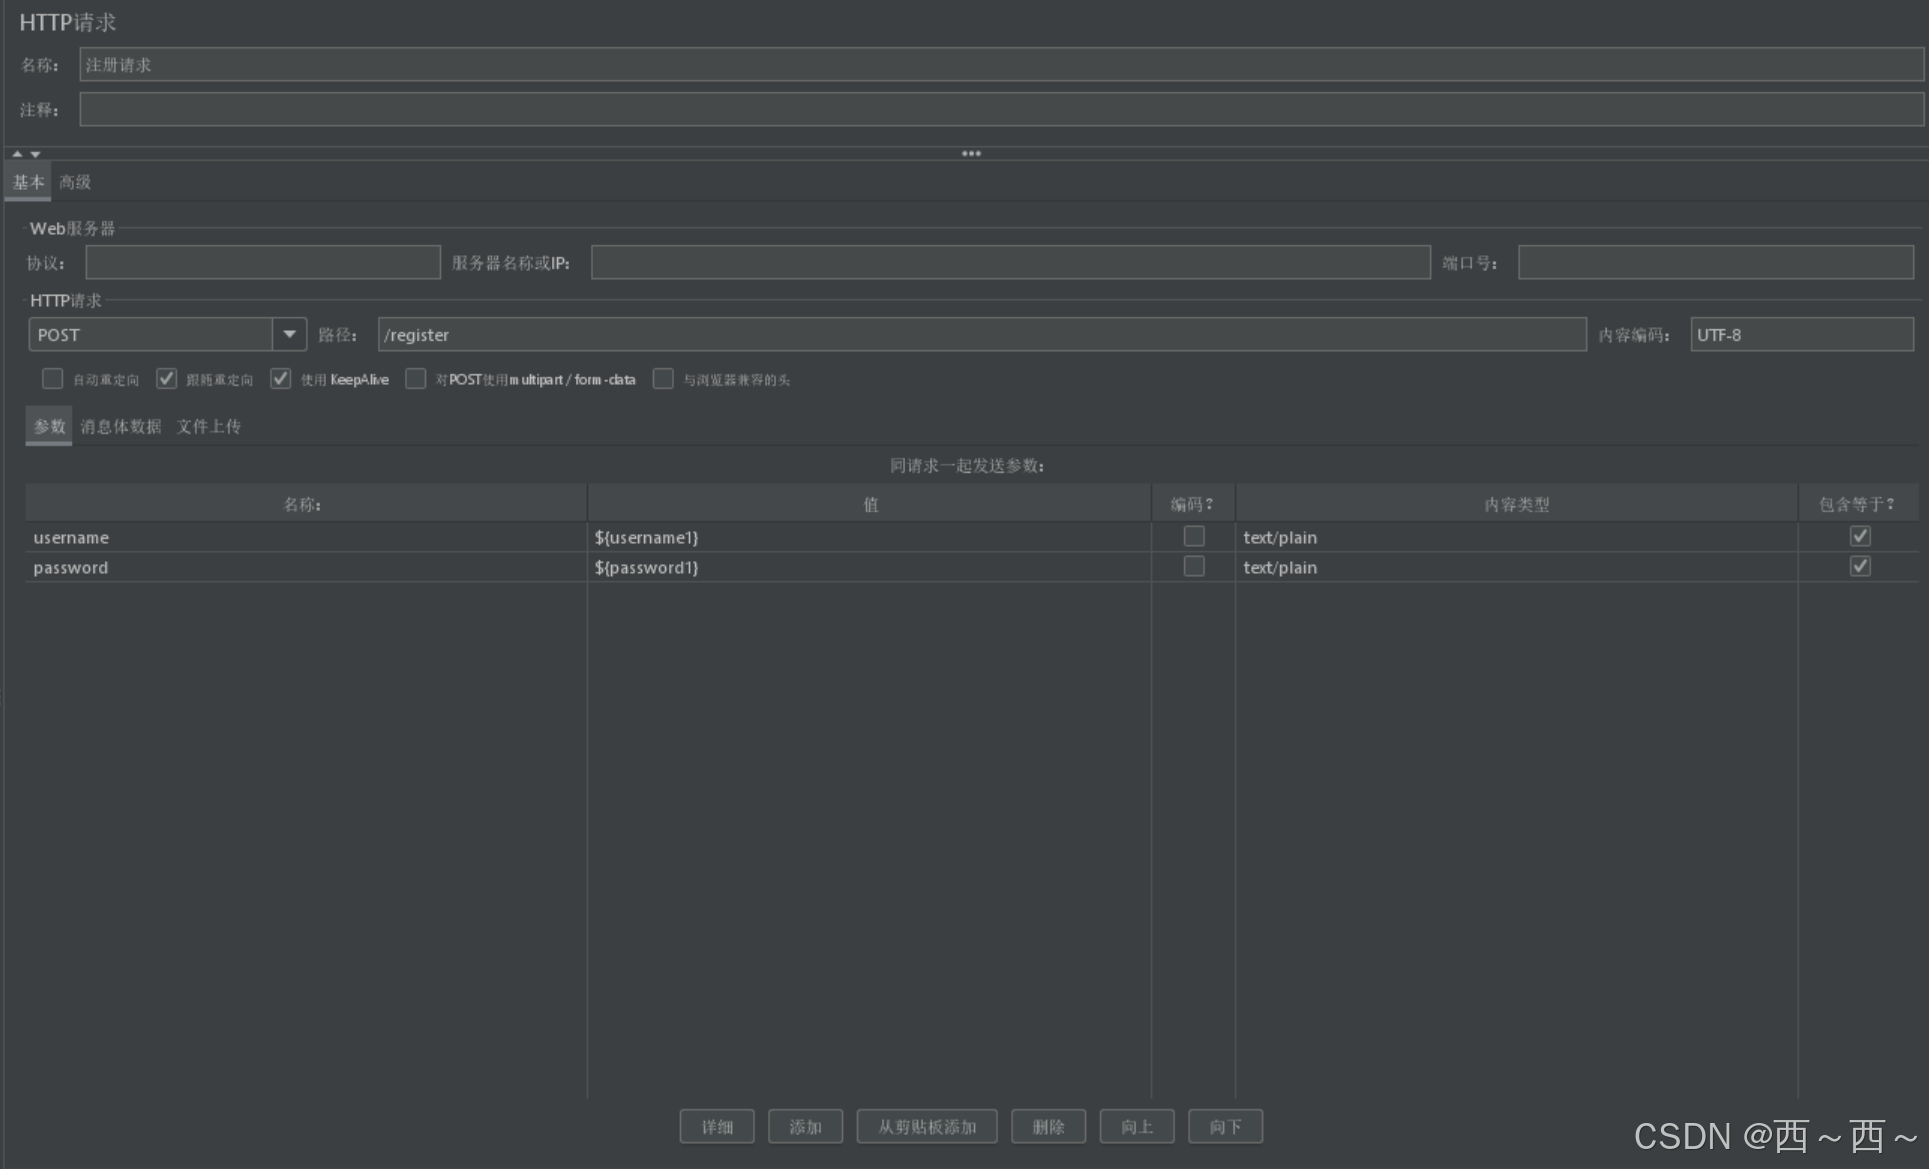Enable the browser-compatible headers checkbox

tap(663, 379)
